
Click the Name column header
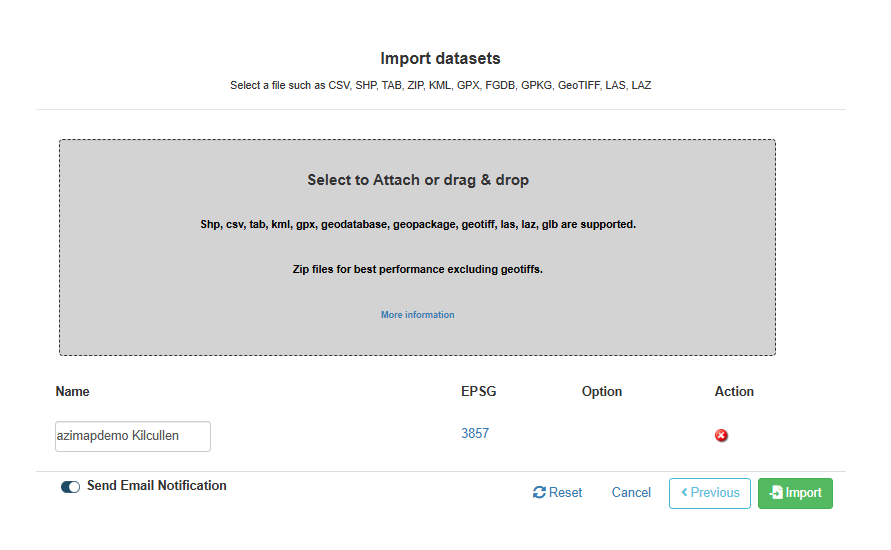pos(72,391)
